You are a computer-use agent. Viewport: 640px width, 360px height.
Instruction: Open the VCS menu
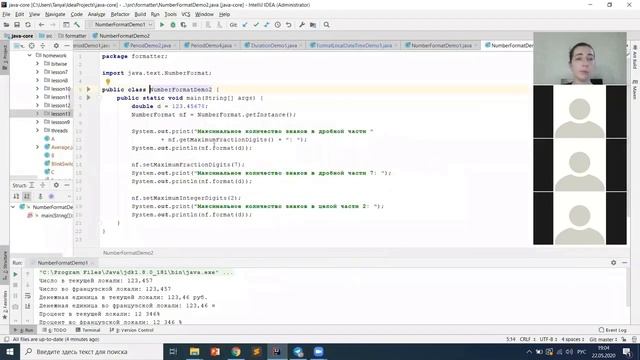point(186,14)
